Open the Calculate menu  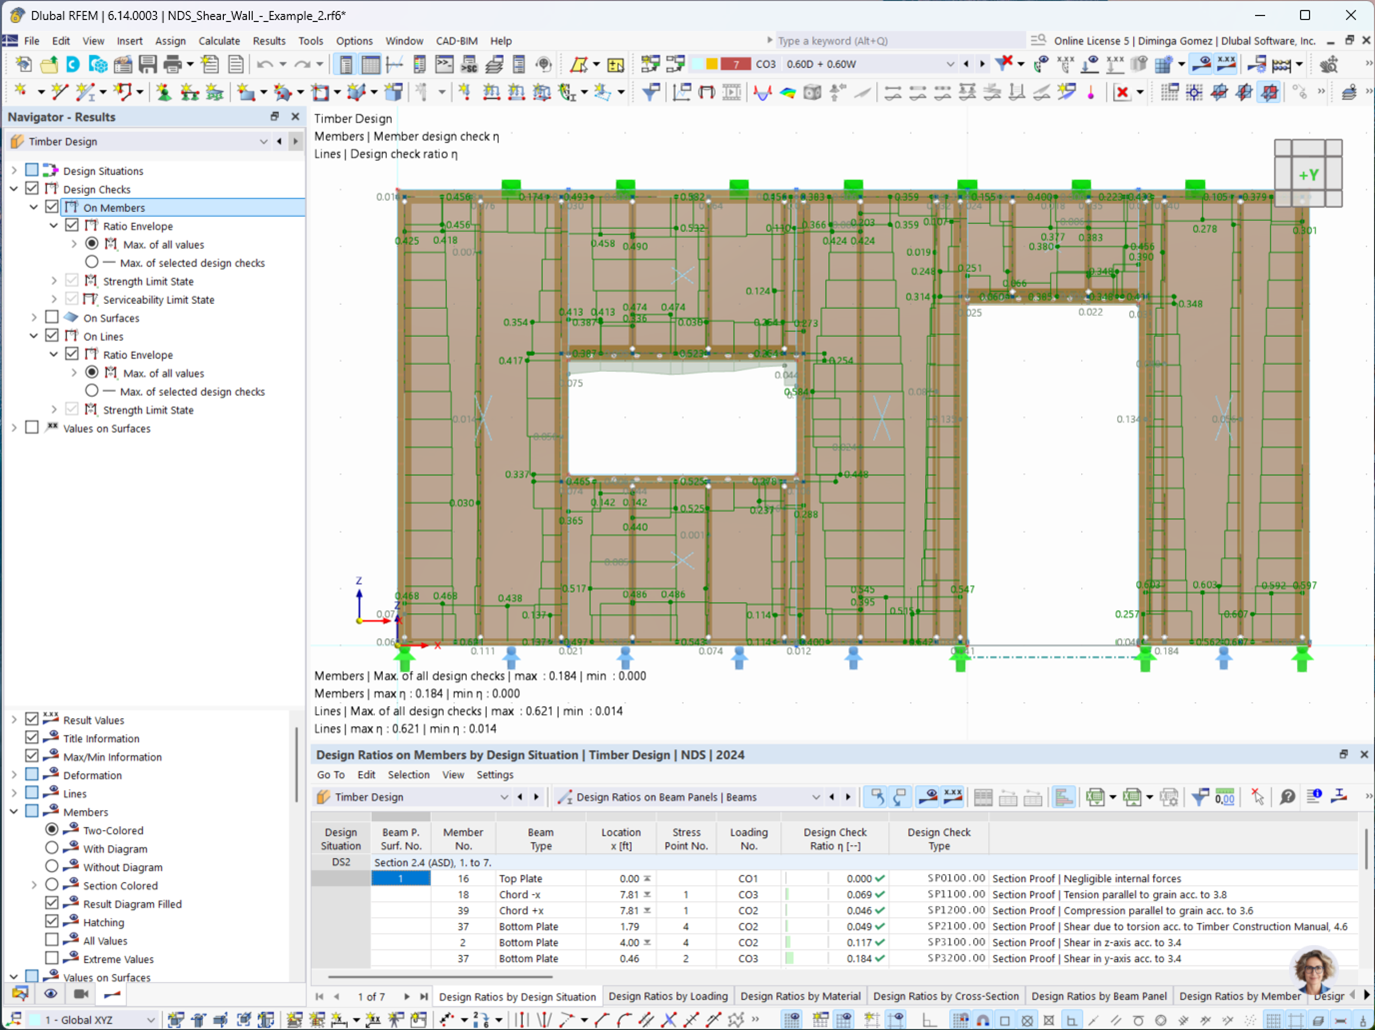[x=219, y=41]
